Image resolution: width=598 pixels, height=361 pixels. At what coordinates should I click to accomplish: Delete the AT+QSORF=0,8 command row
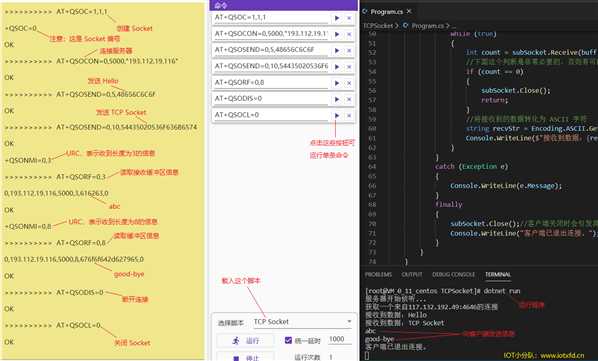pyautogui.click(x=349, y=83)
